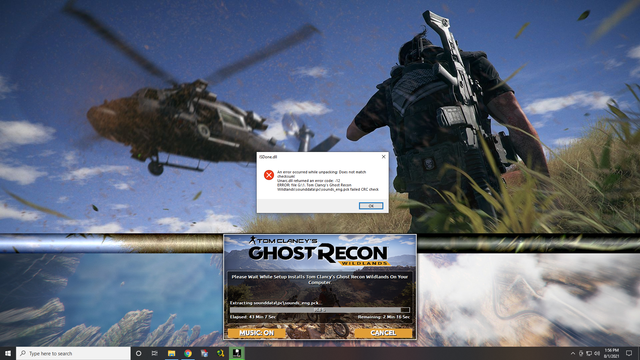Click the 'Remaining: 2 Min 16 Sec' text

pyautogui.click(x=384, y=317)
